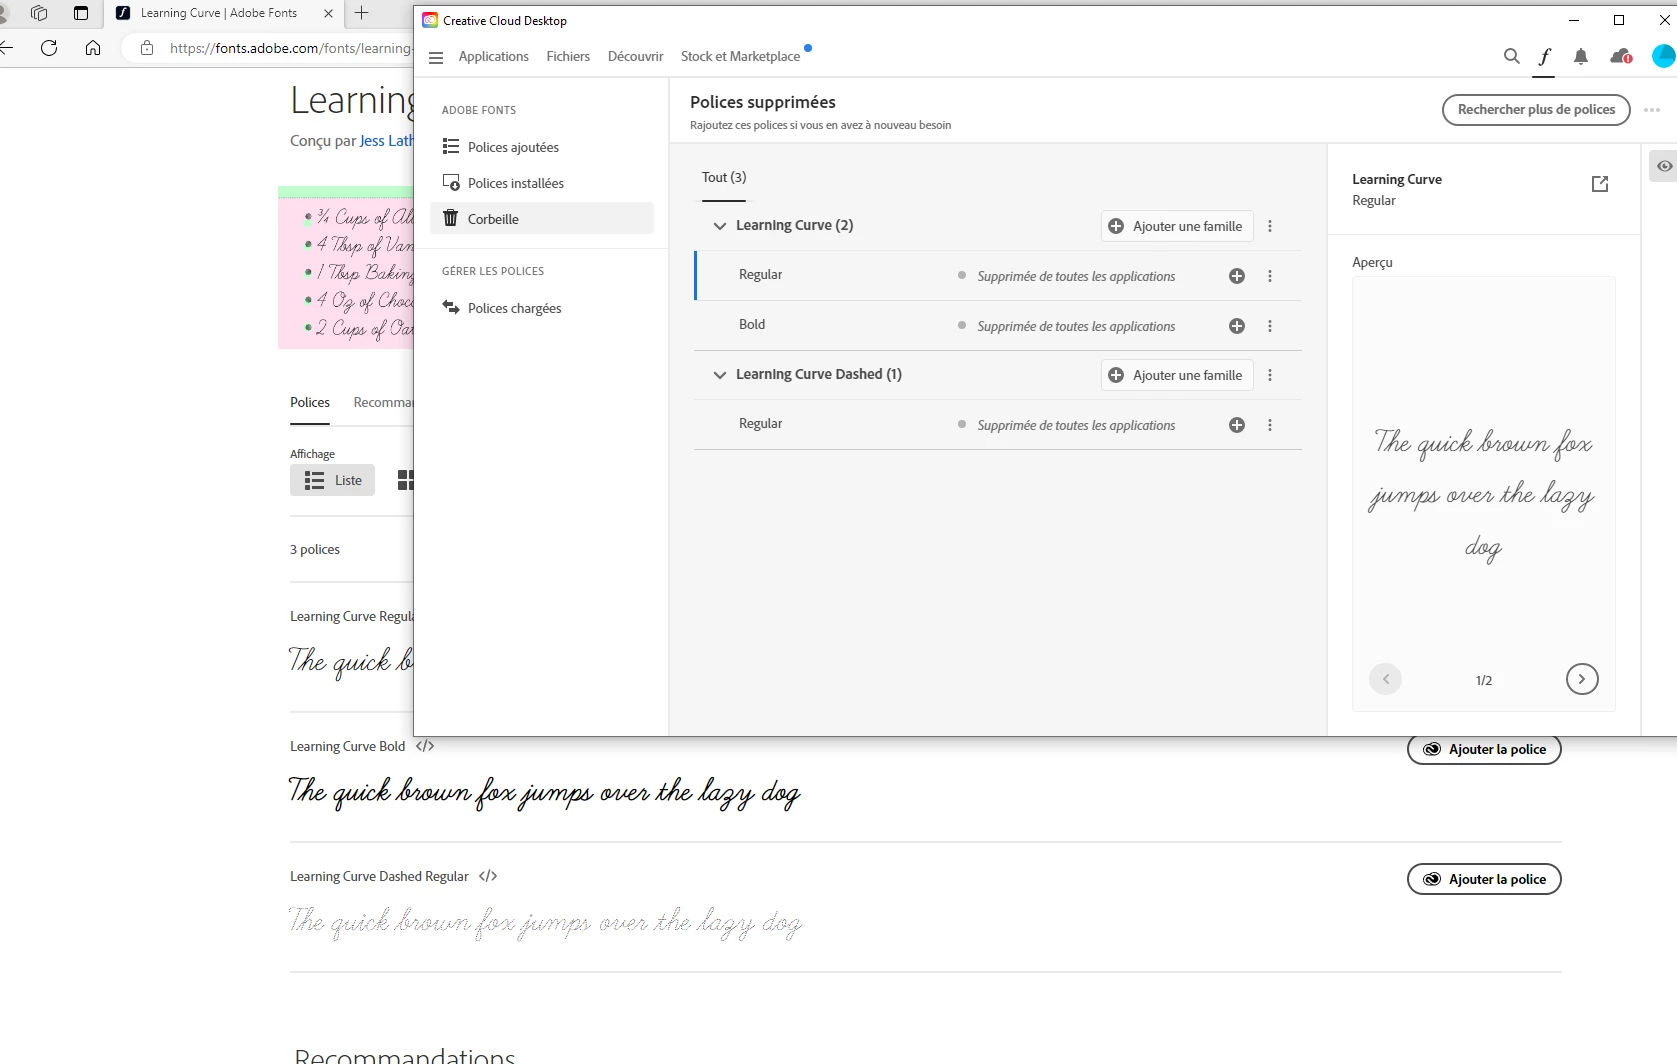Image resolution: width=1677 pixels, height=1064 pixels.
Task: Open more options for Learning Curve Dashed family
Action: tap(1270, 375)
